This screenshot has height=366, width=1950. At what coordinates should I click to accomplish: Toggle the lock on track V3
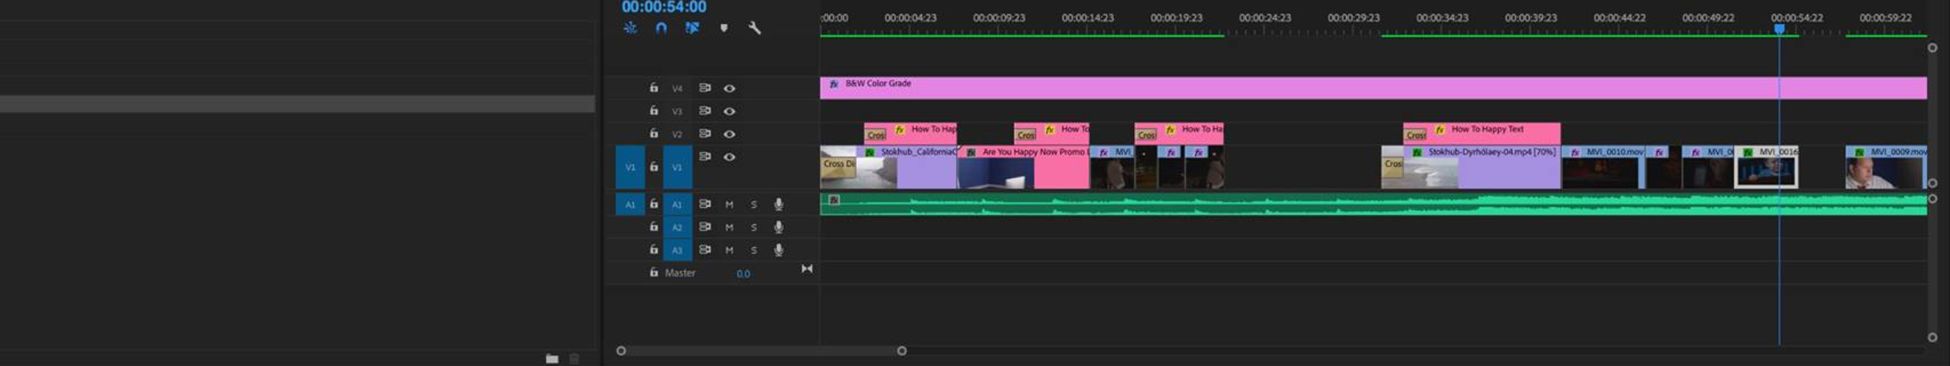pos(654,111)
